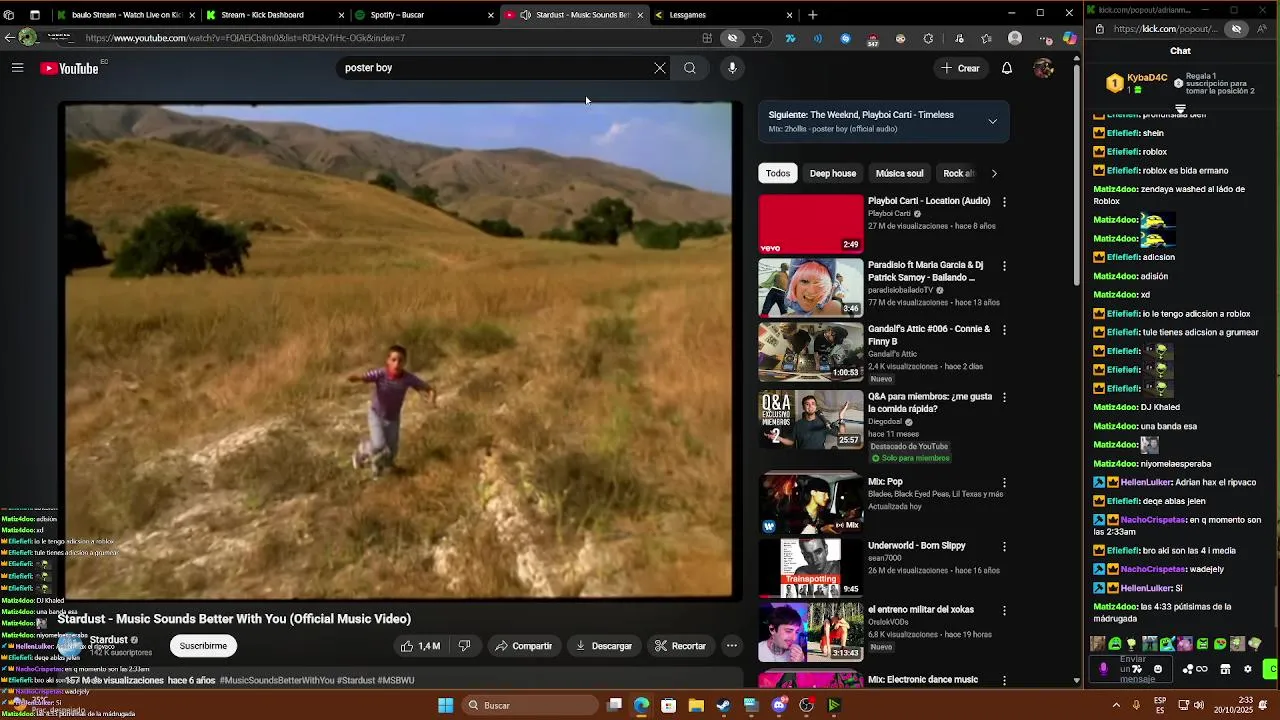
Task: Start voice search with the microphone
Action: pos(732,68)
